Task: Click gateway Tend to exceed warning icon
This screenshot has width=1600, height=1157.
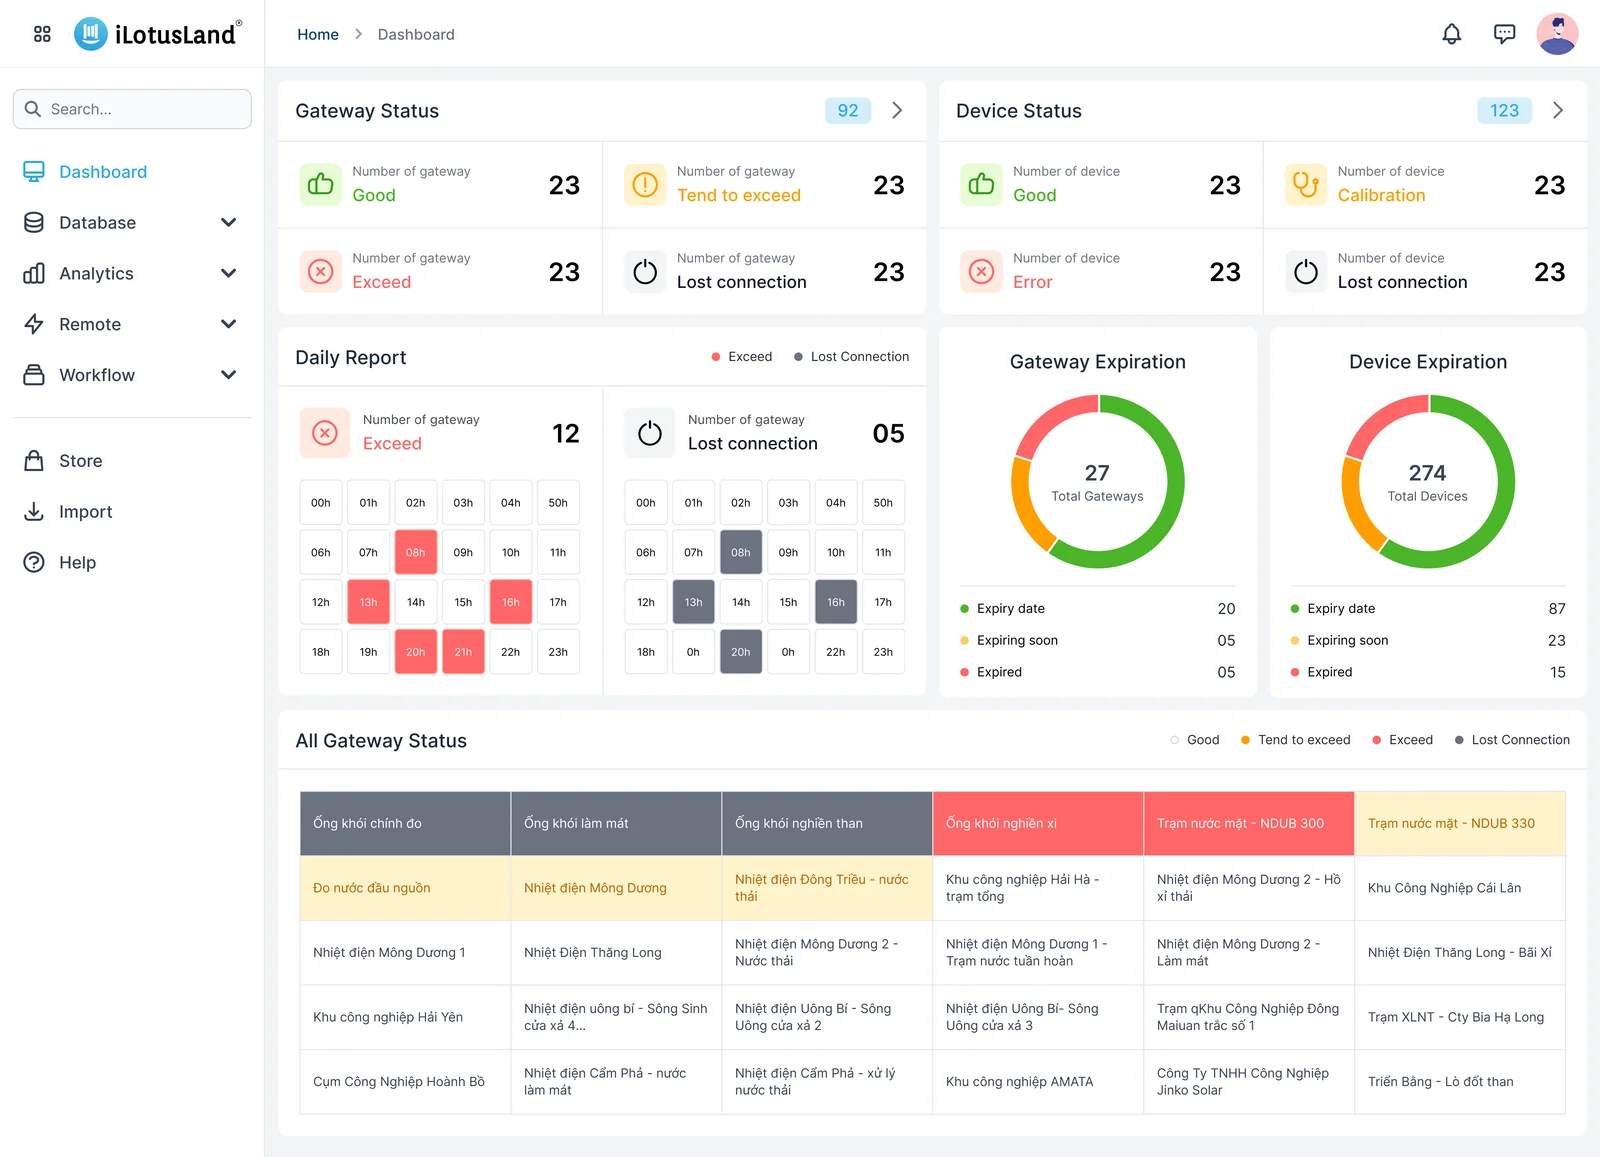Action: tap(645, 184)
